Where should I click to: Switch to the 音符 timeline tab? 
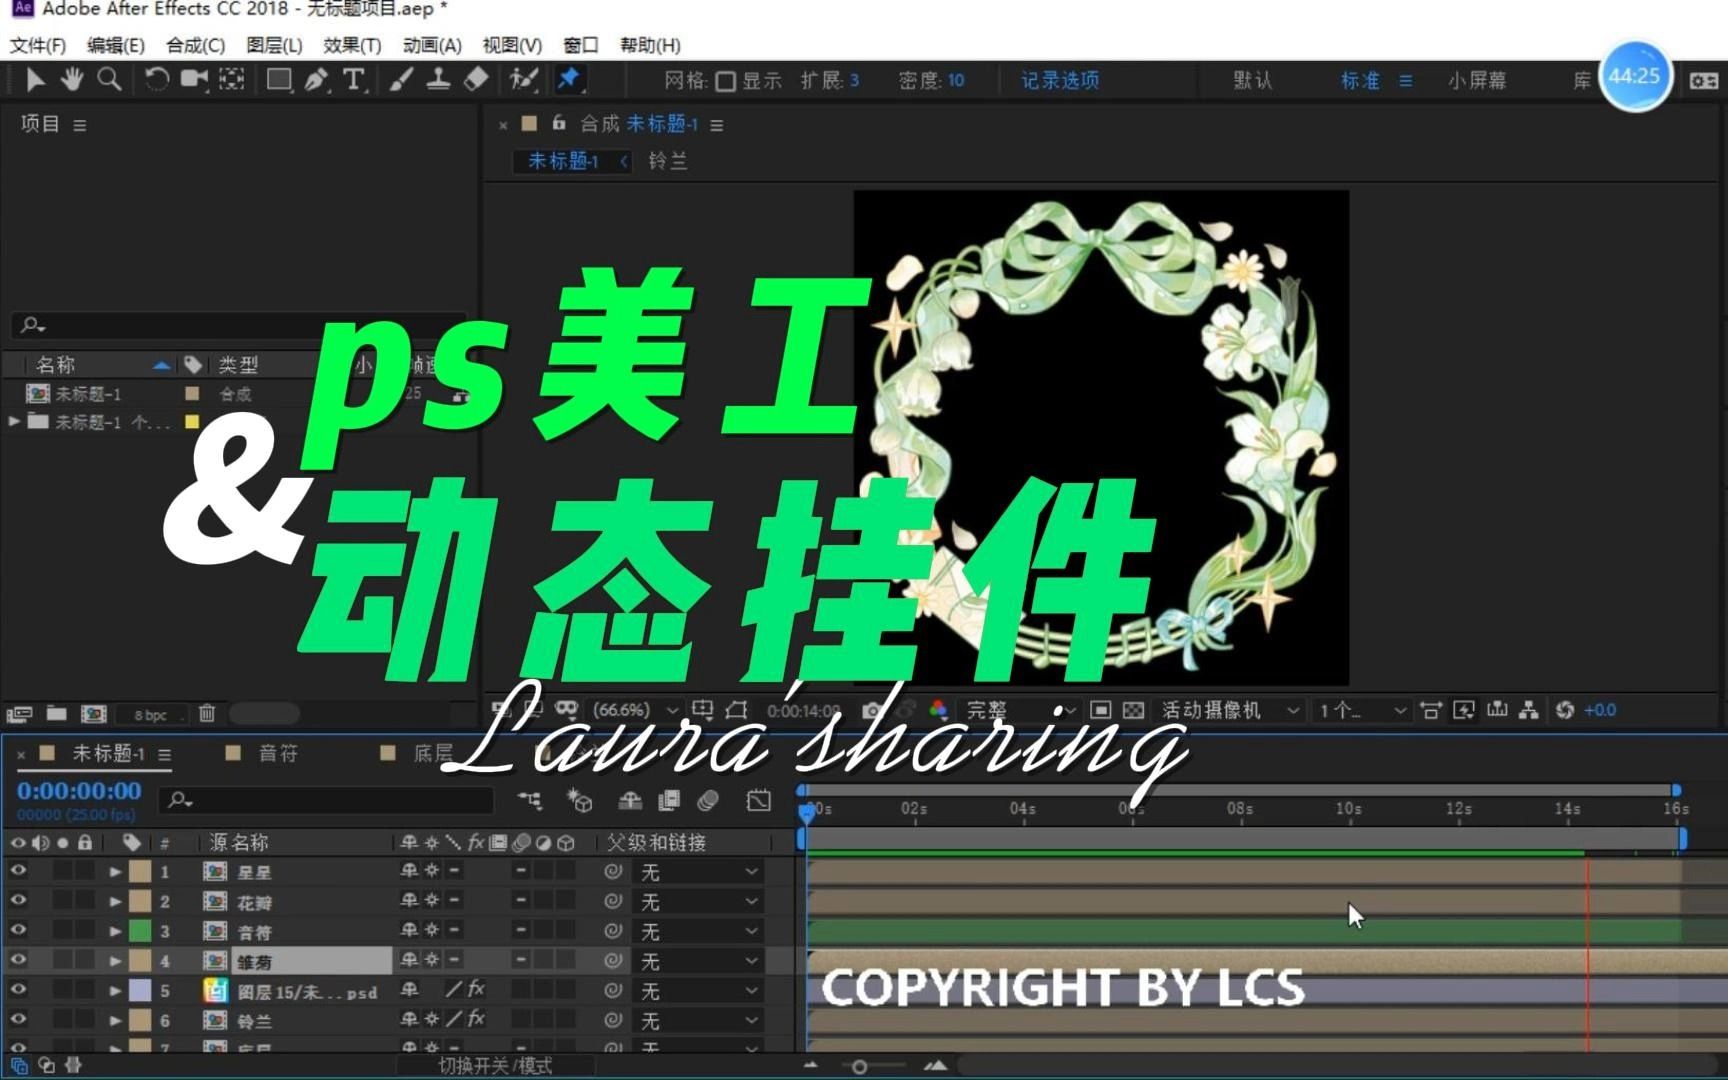coord(278,754)
